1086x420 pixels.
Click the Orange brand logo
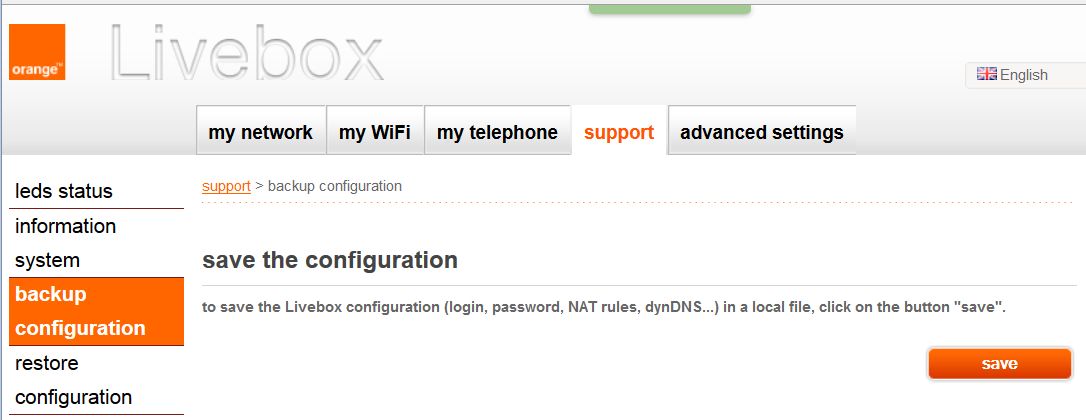pos(37,52)
